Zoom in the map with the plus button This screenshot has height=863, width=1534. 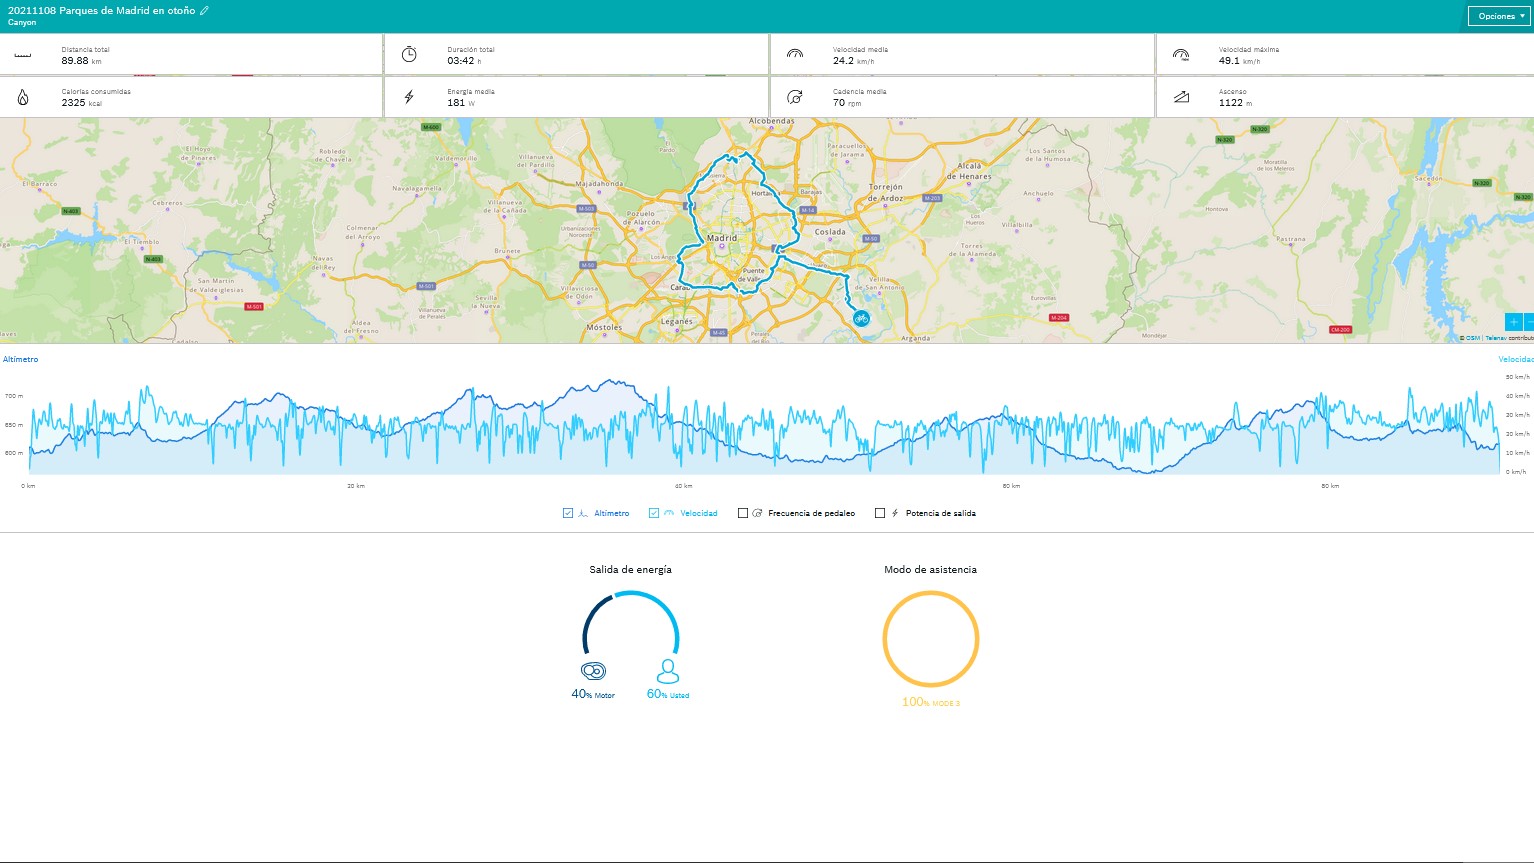(1514, 322)
